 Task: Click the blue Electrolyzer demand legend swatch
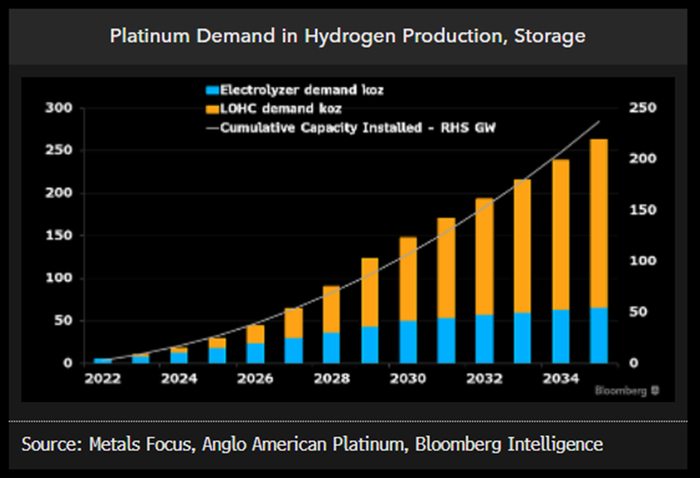212,90
